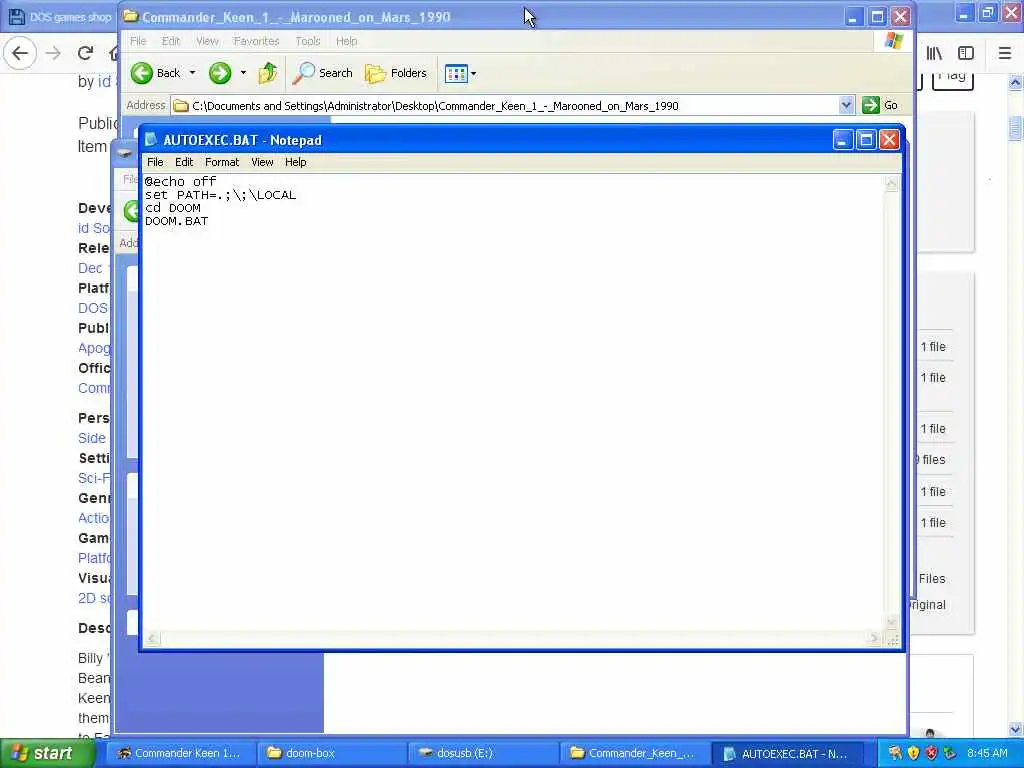The image size is (1024, 768).
Task: Toggle the Folders pane in Explorer
Action: [396, 73]
